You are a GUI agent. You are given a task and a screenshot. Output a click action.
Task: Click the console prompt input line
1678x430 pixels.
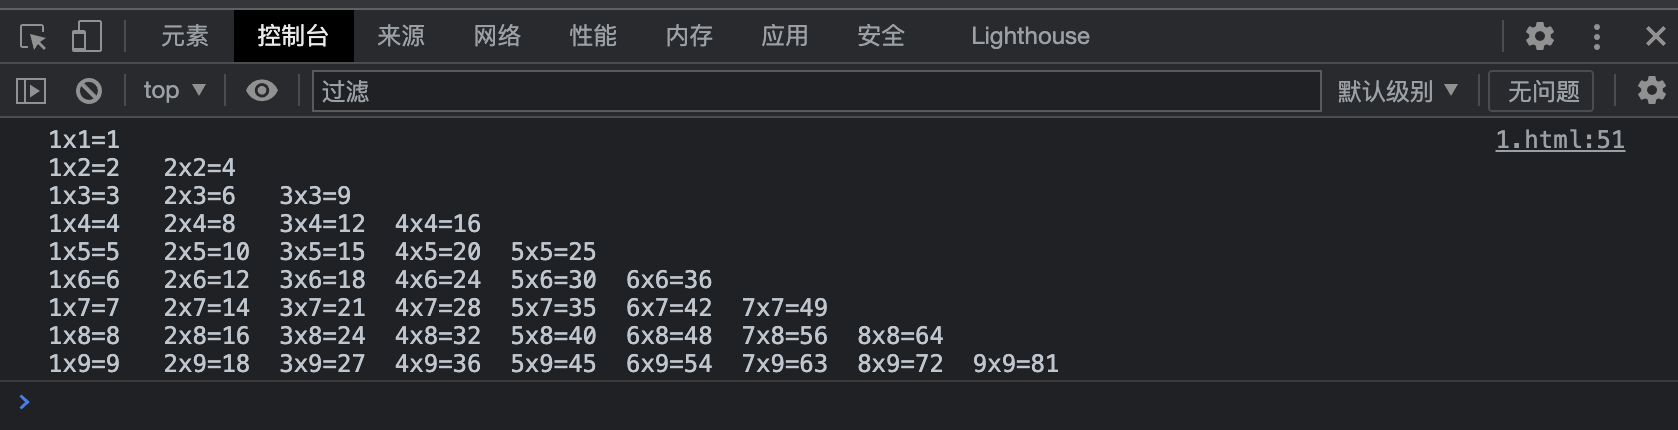coord(850,402)
